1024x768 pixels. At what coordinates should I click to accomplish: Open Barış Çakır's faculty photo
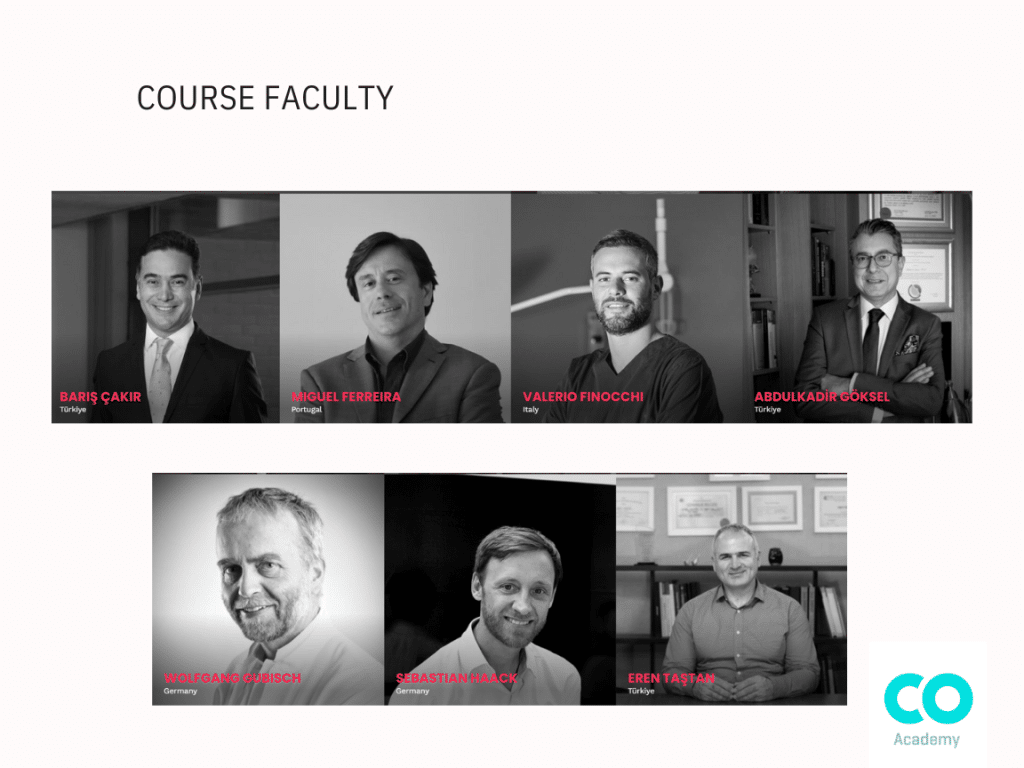(x=166, y=307)
